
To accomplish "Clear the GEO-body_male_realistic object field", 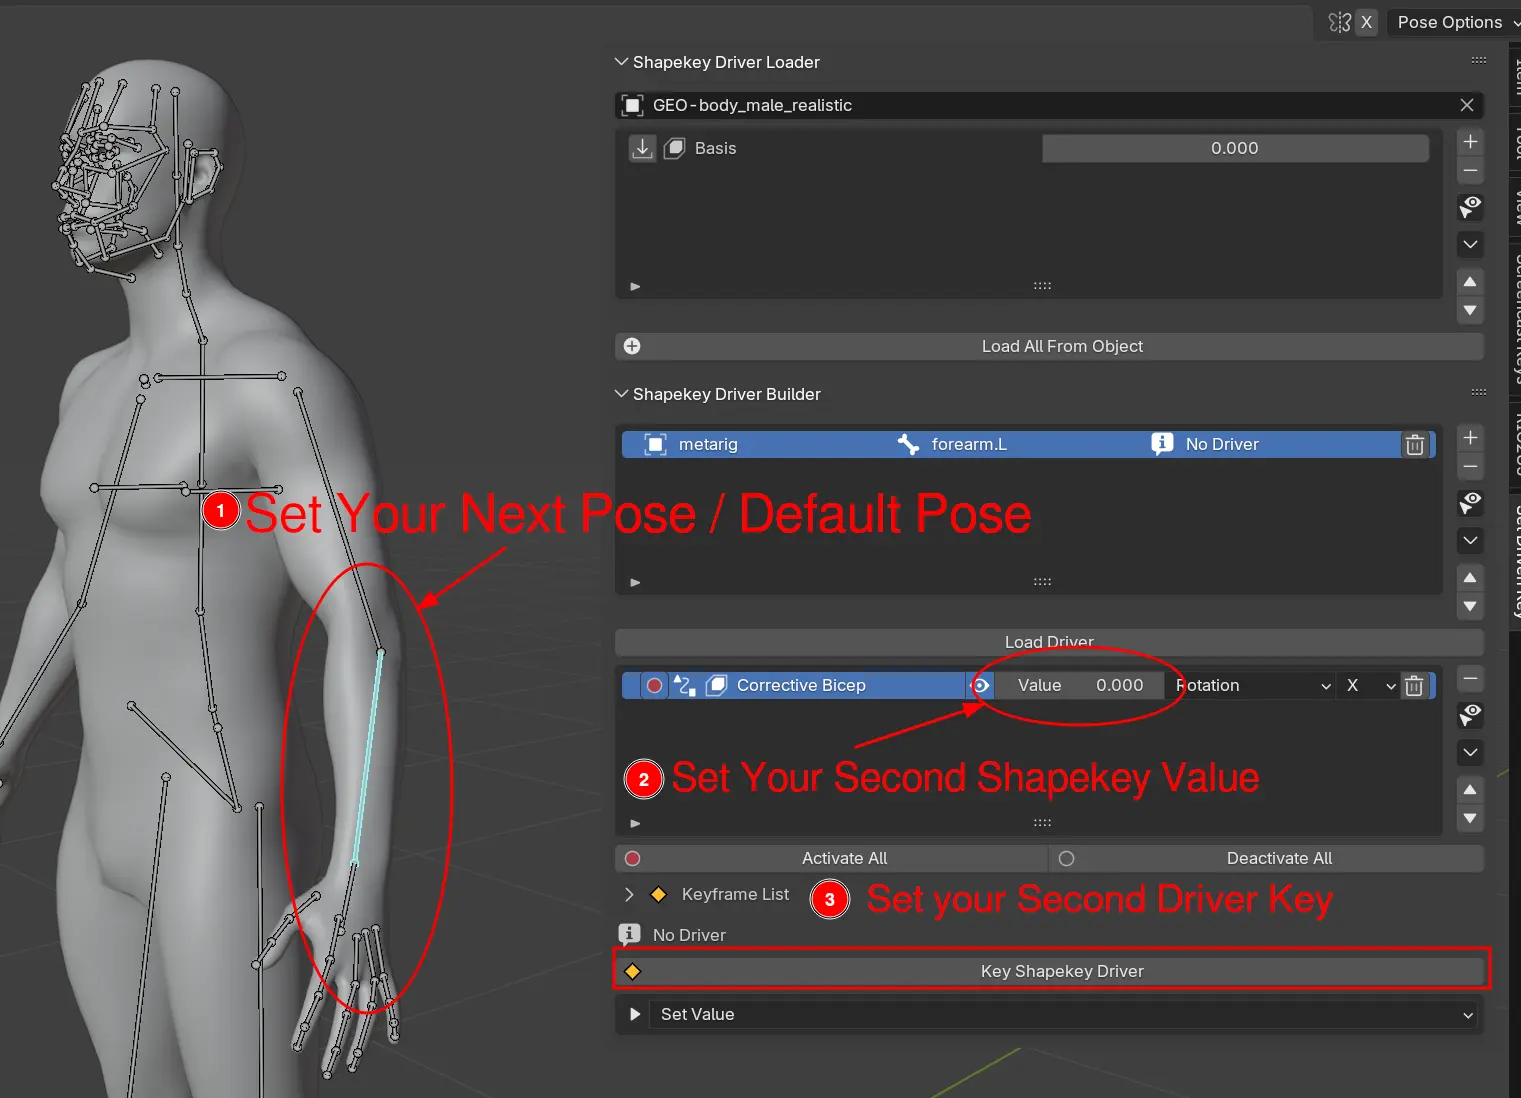I will coord(1467,105).
